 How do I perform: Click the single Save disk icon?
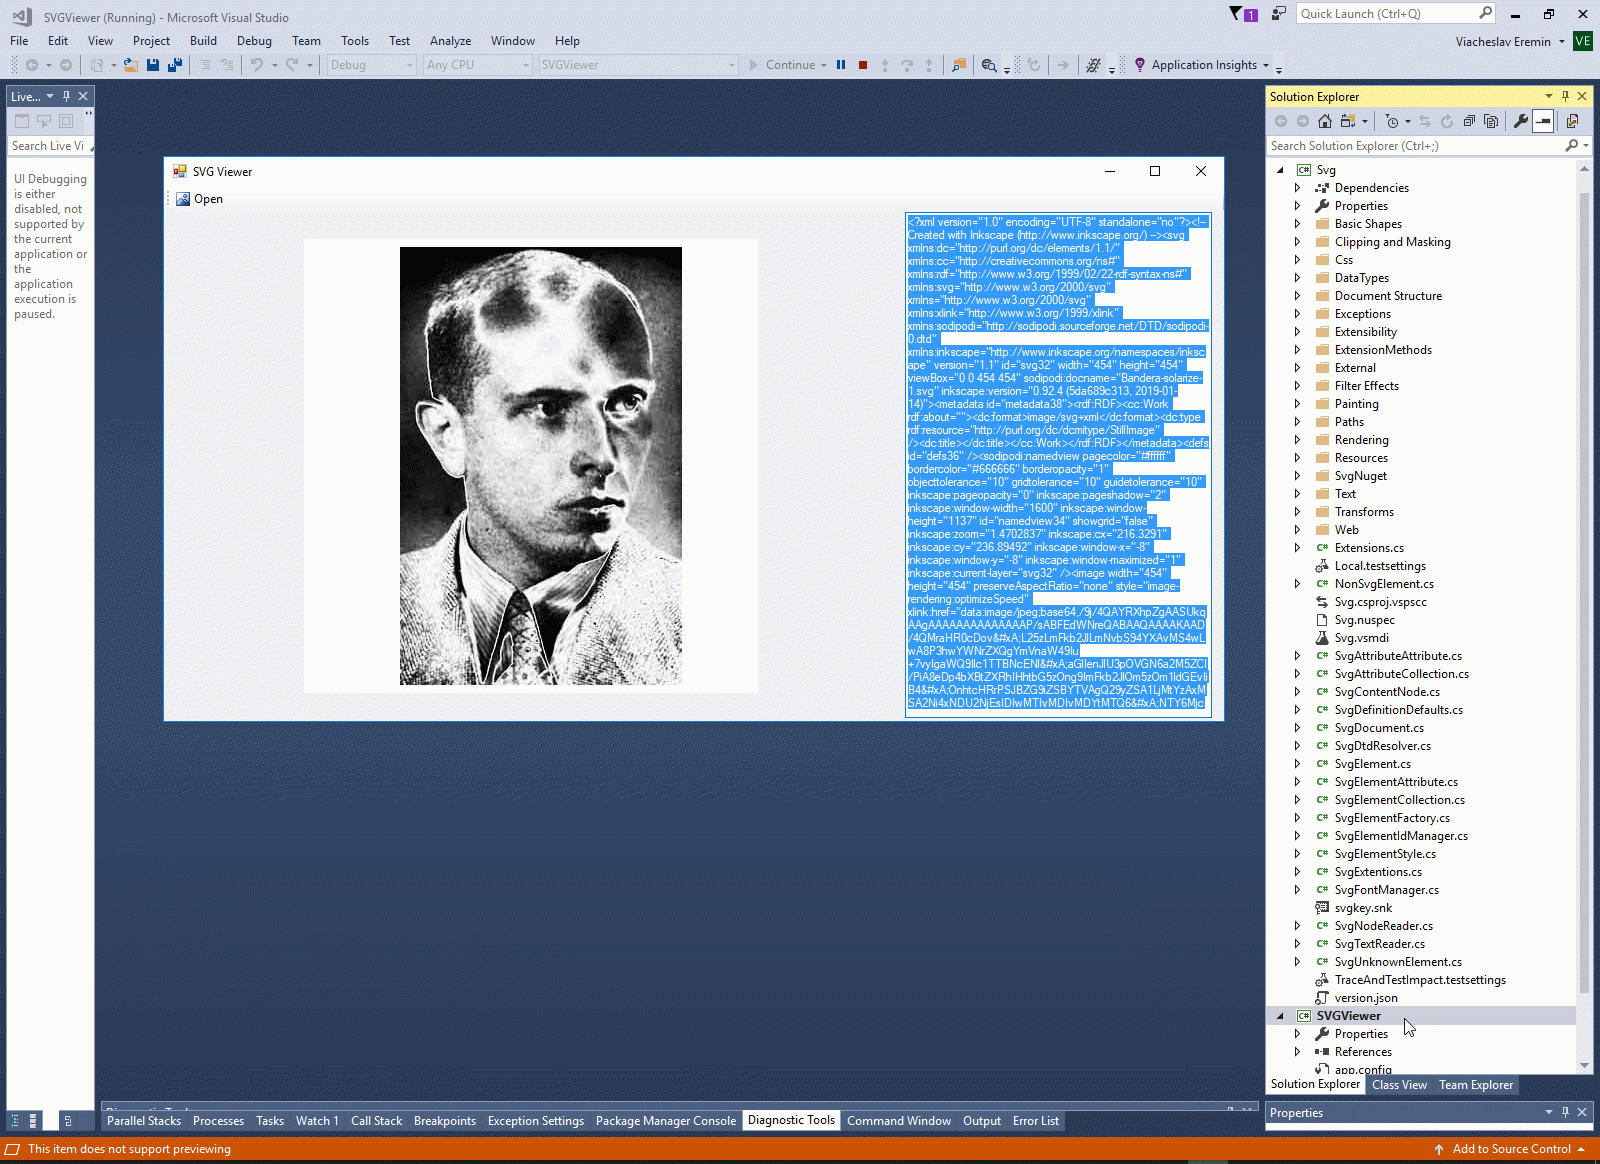tap(153, 65)
